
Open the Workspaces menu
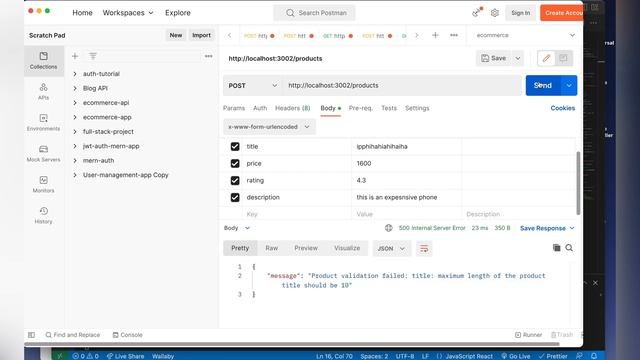tap(128, 13)
